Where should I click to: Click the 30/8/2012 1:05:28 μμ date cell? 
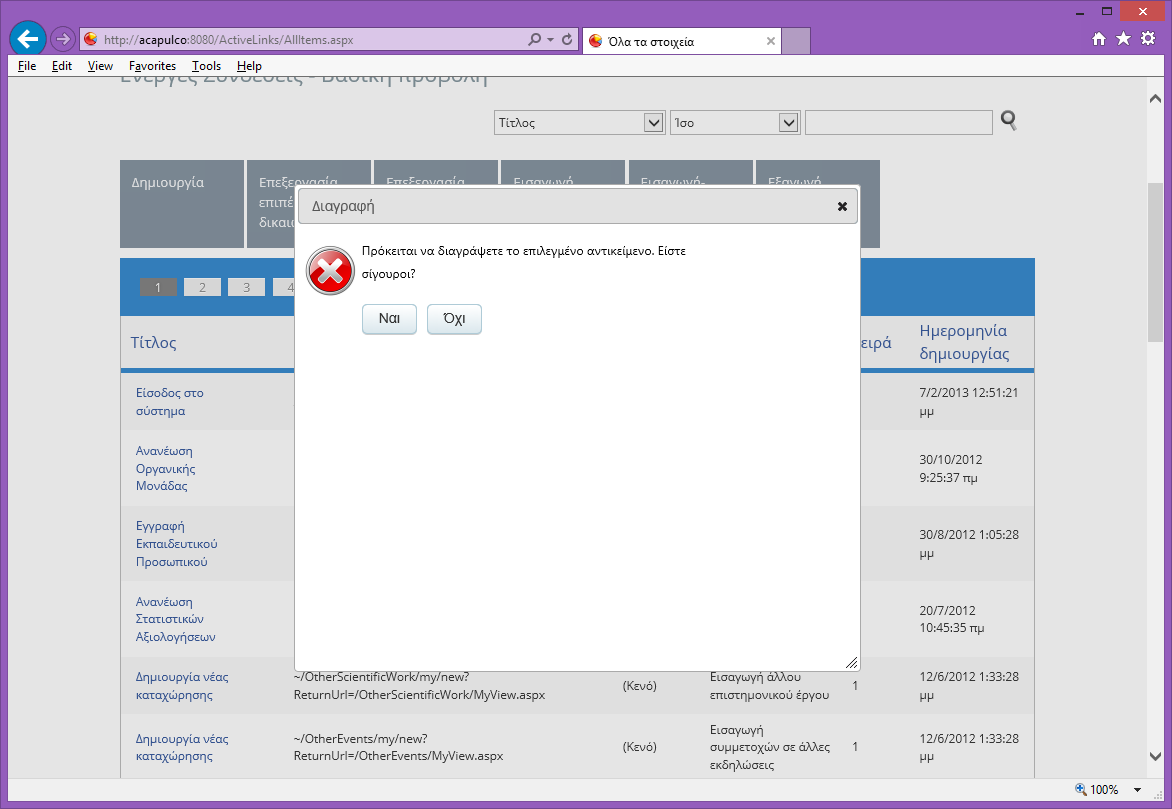969,544
